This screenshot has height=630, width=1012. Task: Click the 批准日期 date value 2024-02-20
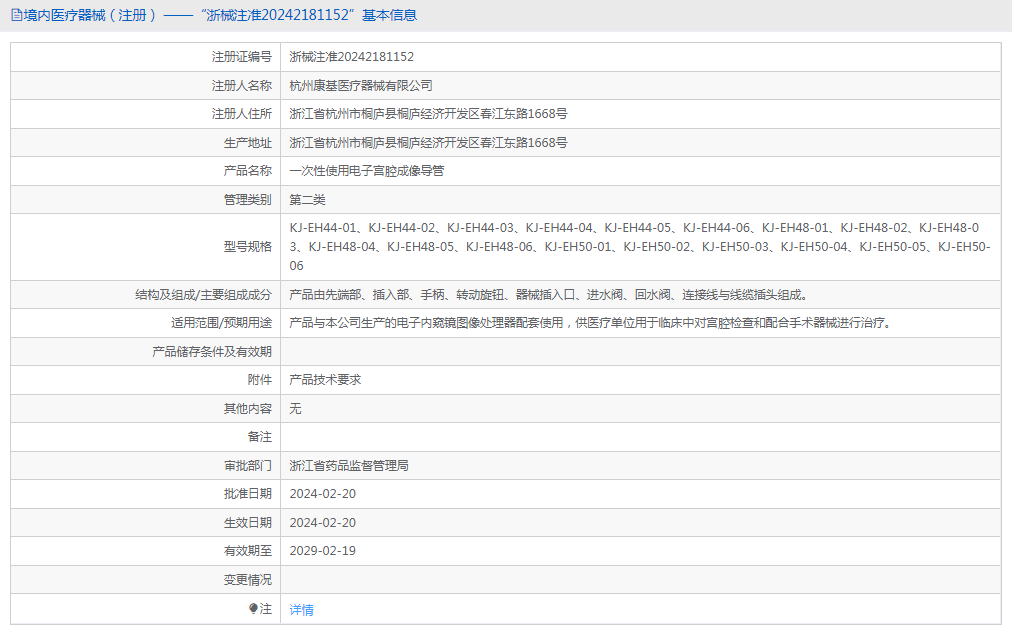tap(323, 494)
